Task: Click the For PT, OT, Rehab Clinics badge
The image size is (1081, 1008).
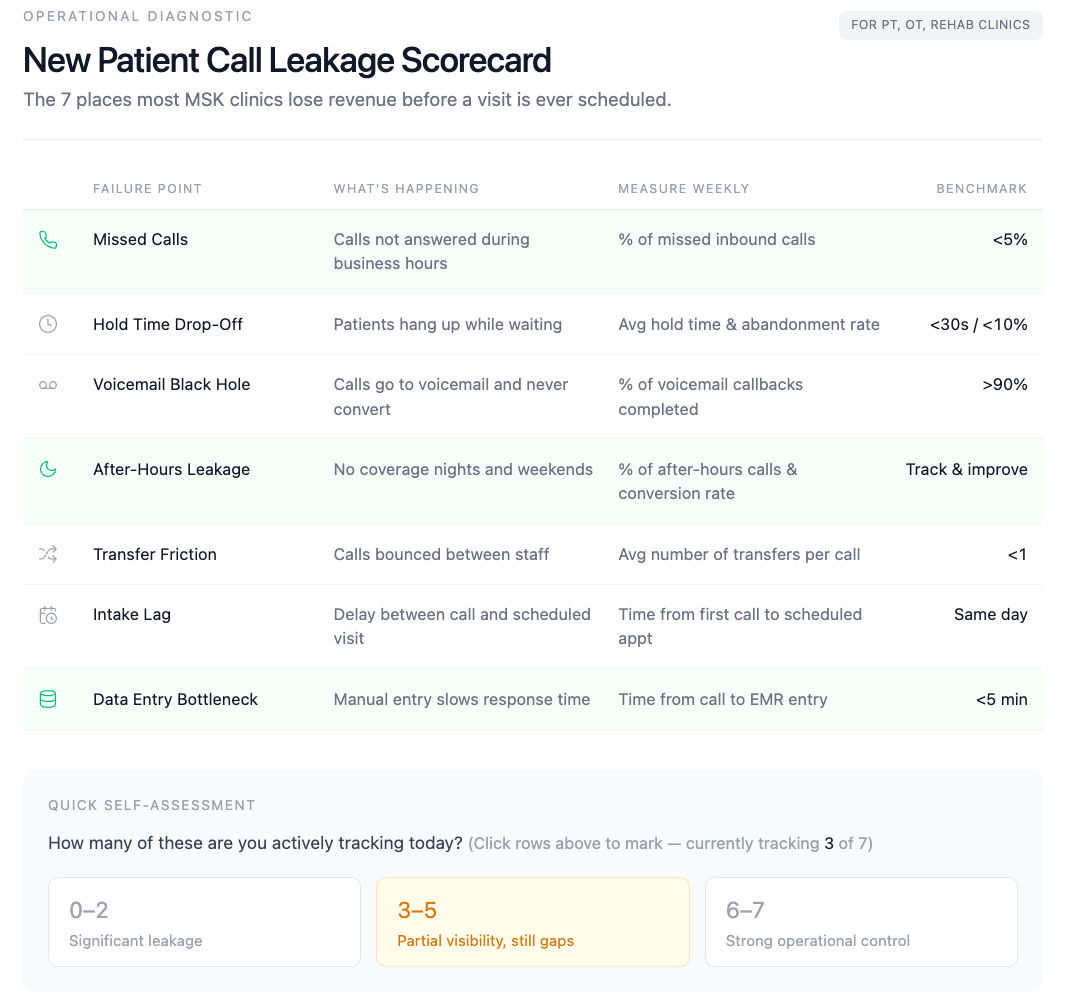Action: [940, 25]
